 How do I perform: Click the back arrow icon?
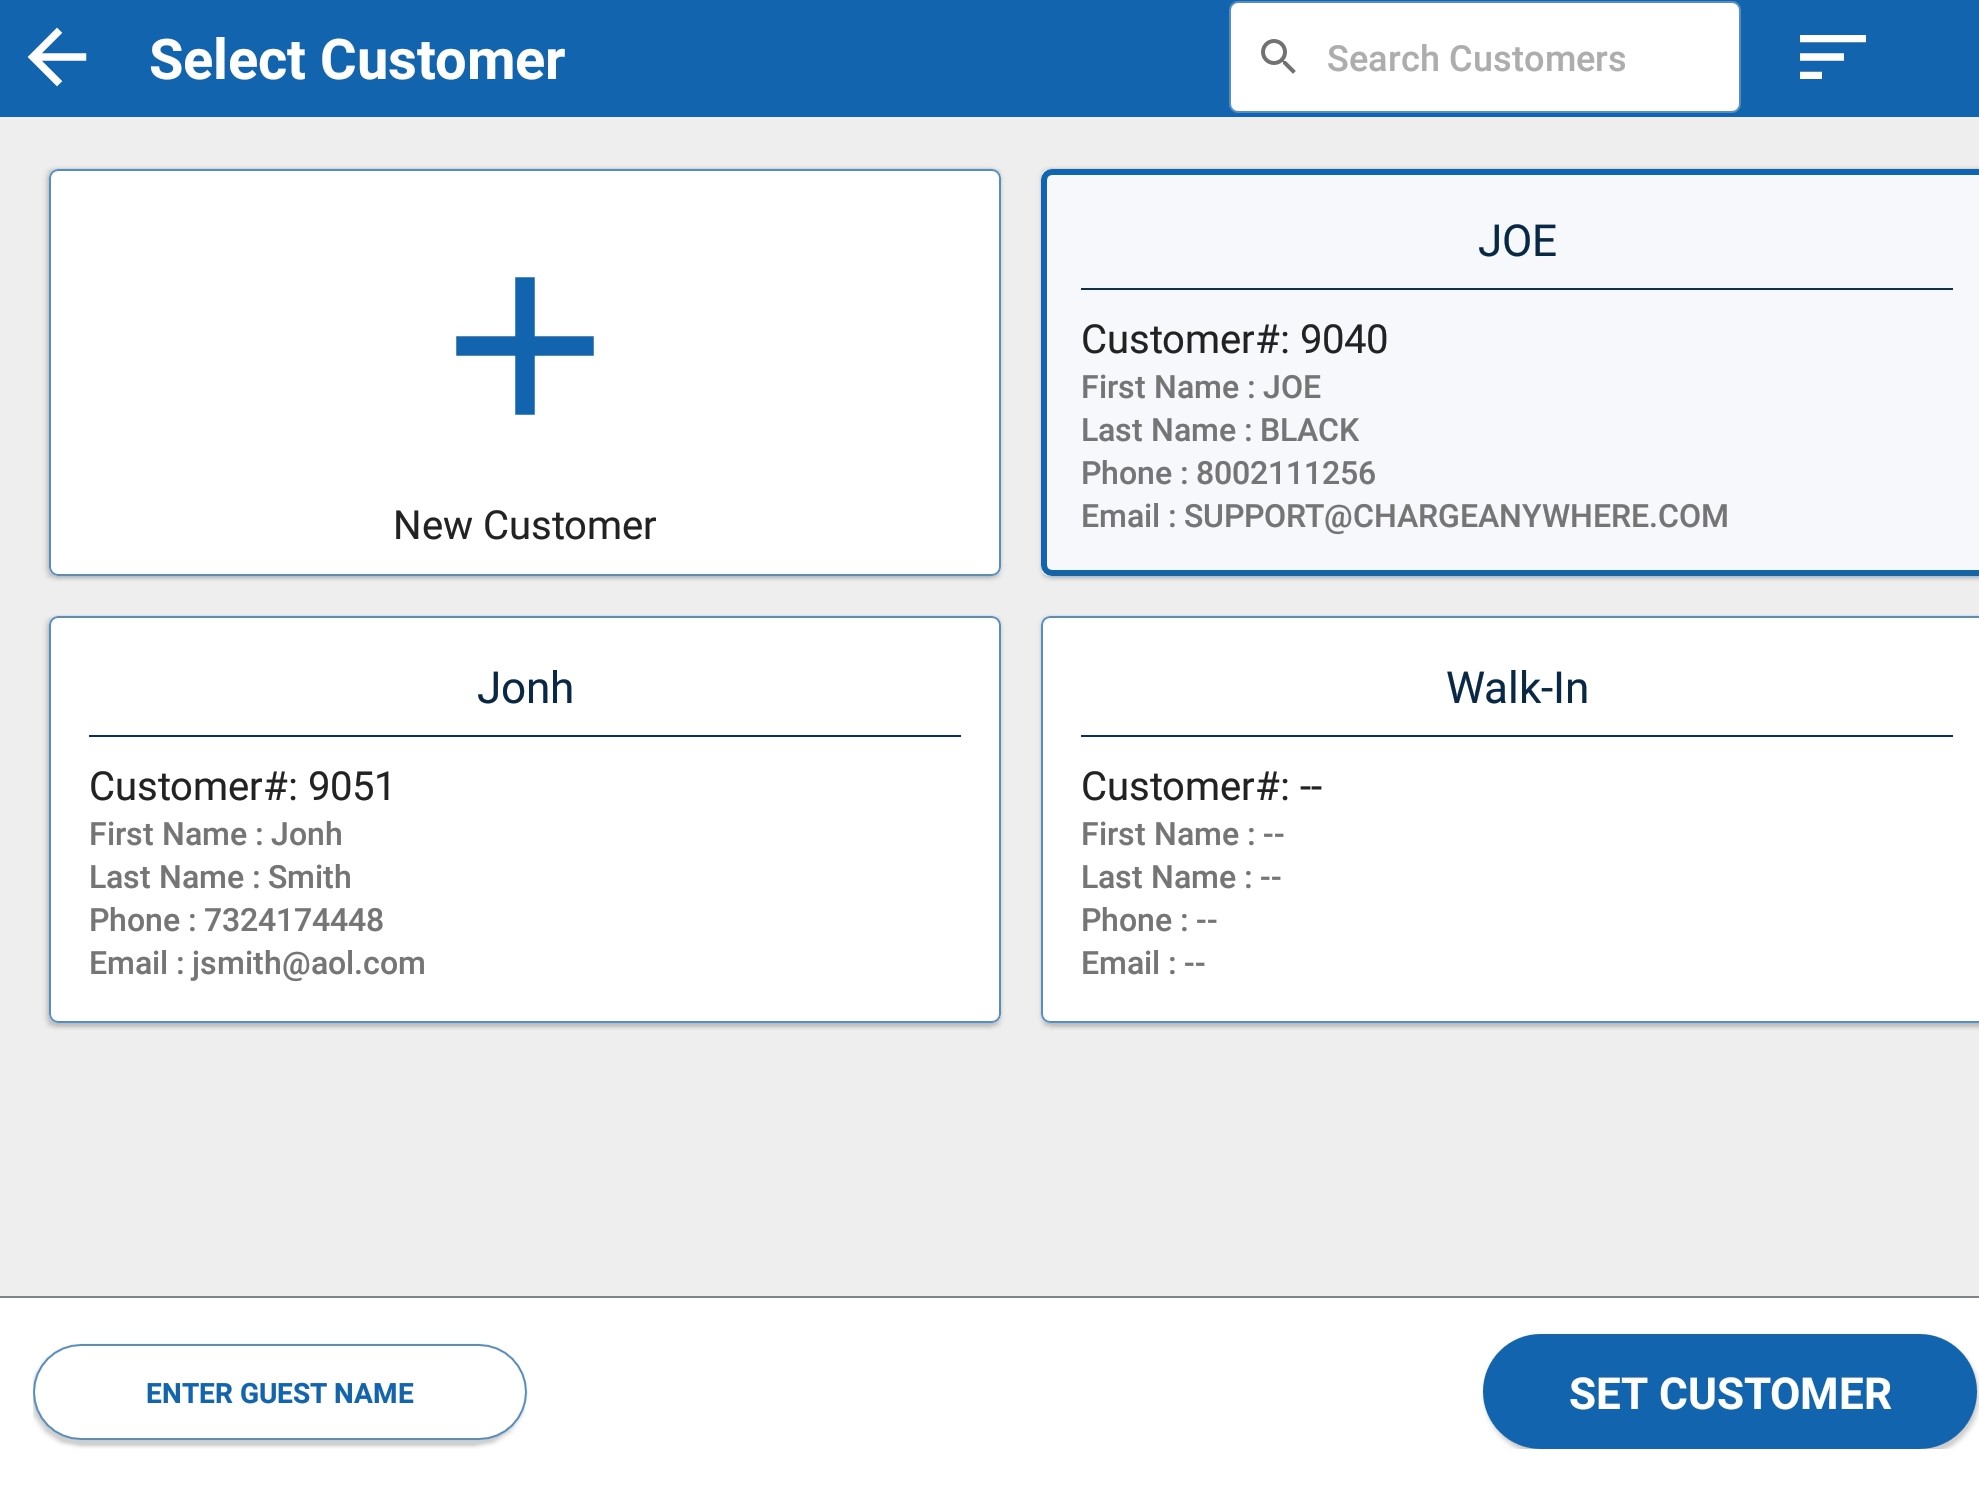coord(57,58)
